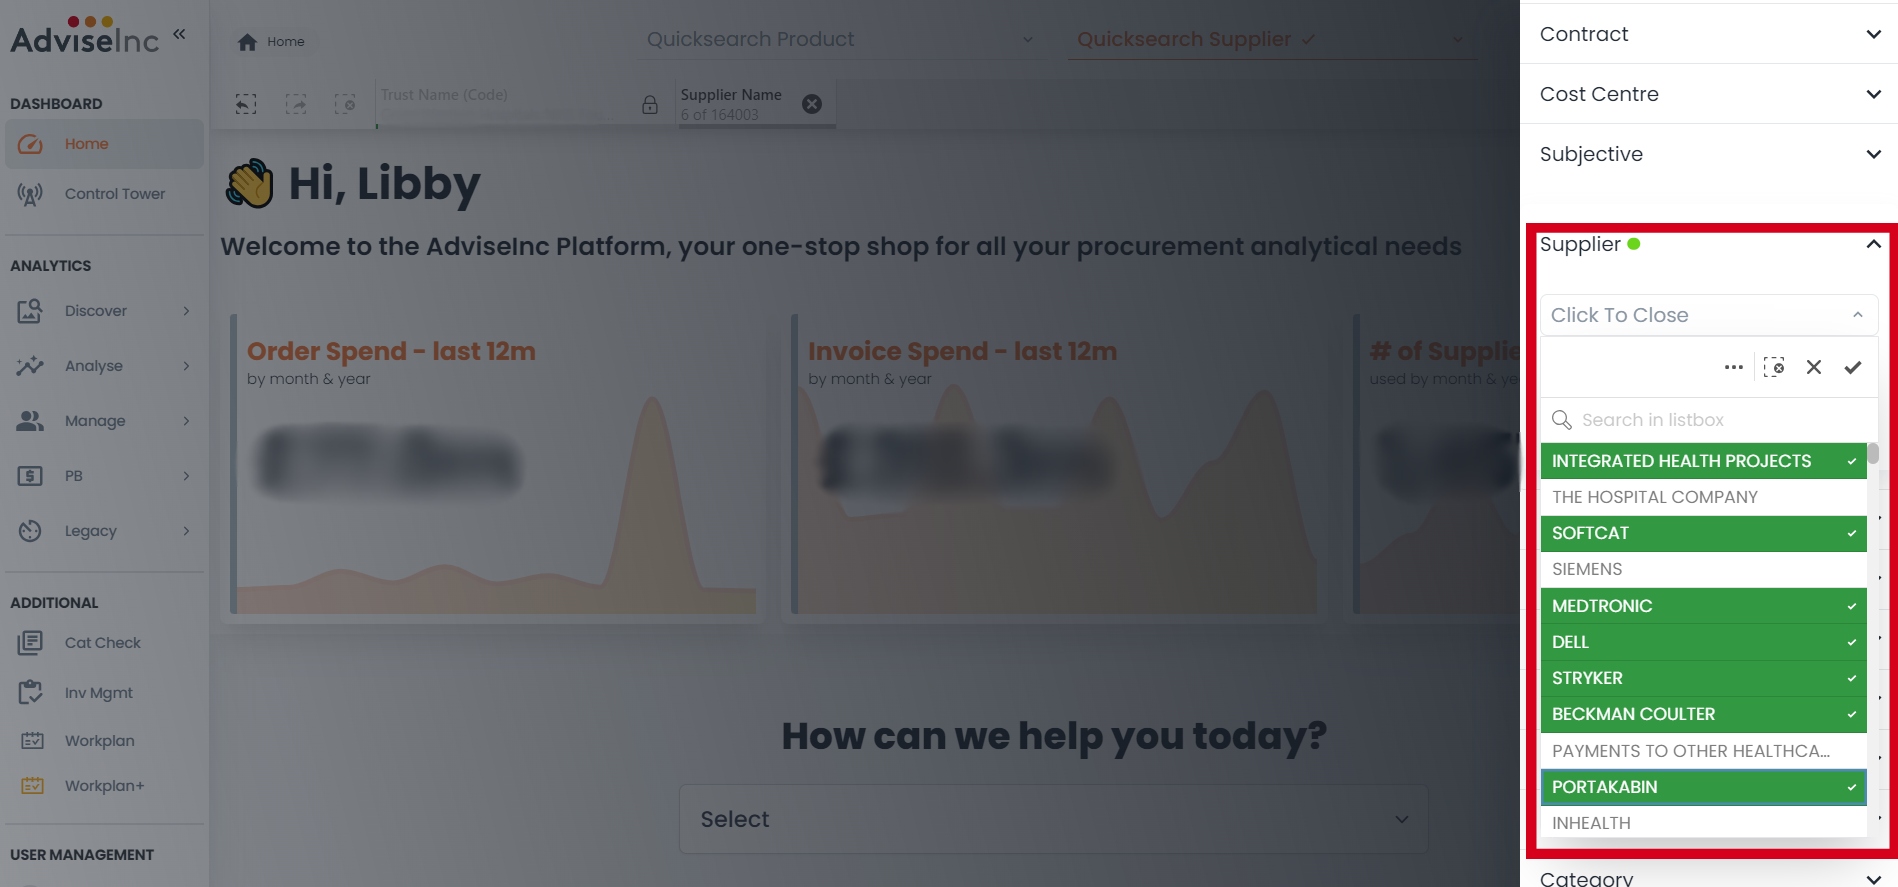Click the AdviseInc logo
The image size is (1898, 887).
[85, 36]
